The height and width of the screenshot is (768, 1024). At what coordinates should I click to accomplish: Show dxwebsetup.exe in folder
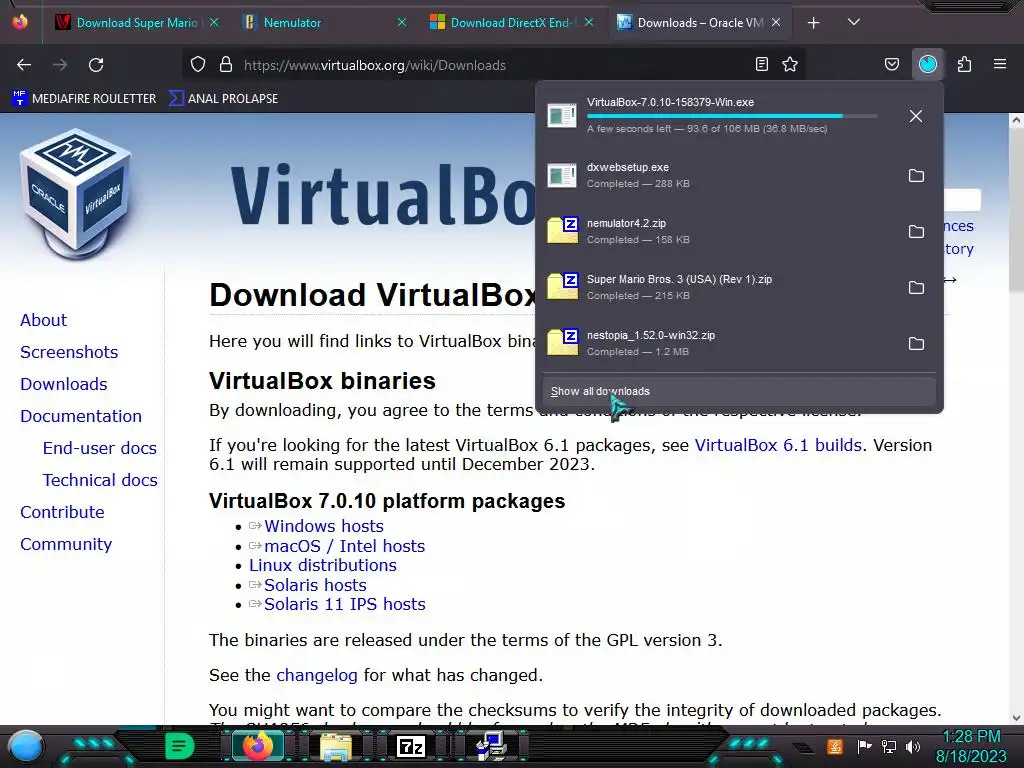tap(916, 176)
